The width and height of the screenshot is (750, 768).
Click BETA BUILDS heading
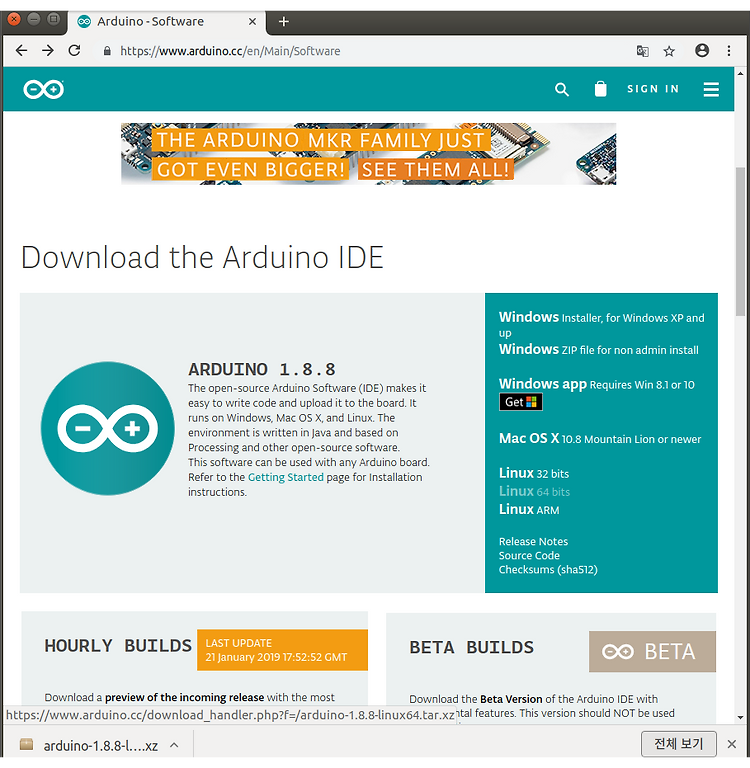471,647
